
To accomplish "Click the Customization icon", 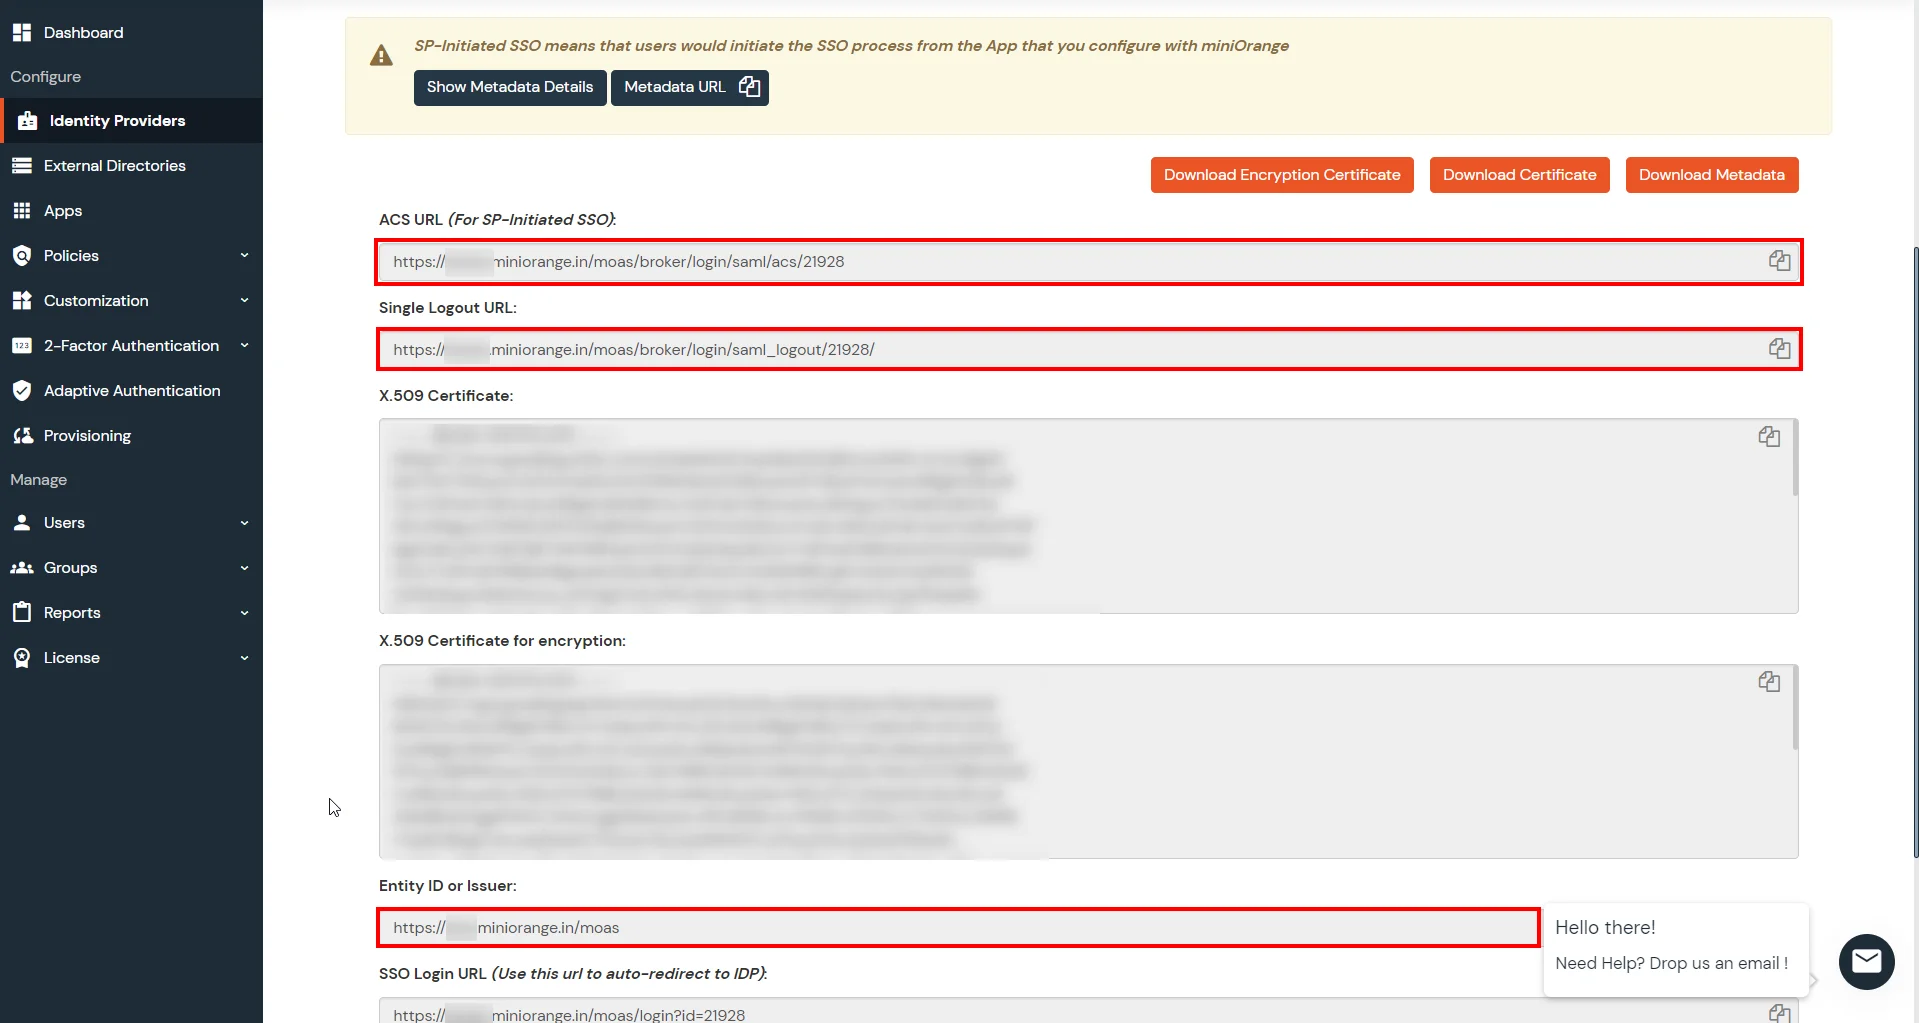I will tap(22, 301).
